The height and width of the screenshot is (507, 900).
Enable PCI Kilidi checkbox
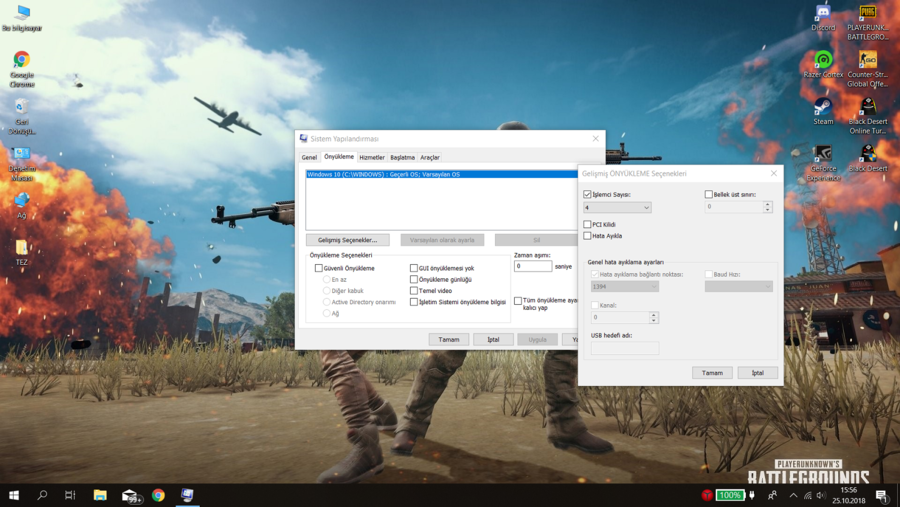(587, 225)
